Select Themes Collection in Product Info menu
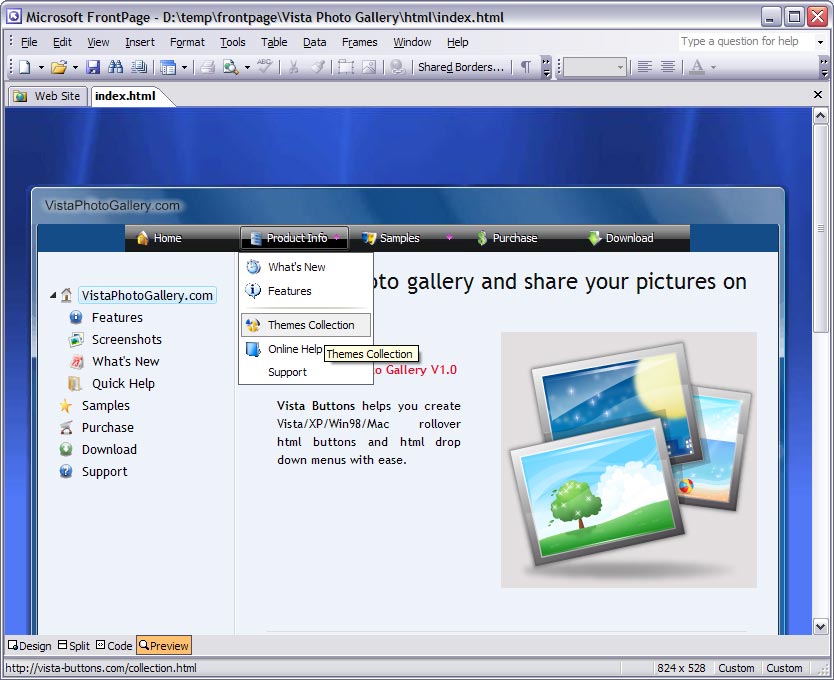 tap(306, 325)
